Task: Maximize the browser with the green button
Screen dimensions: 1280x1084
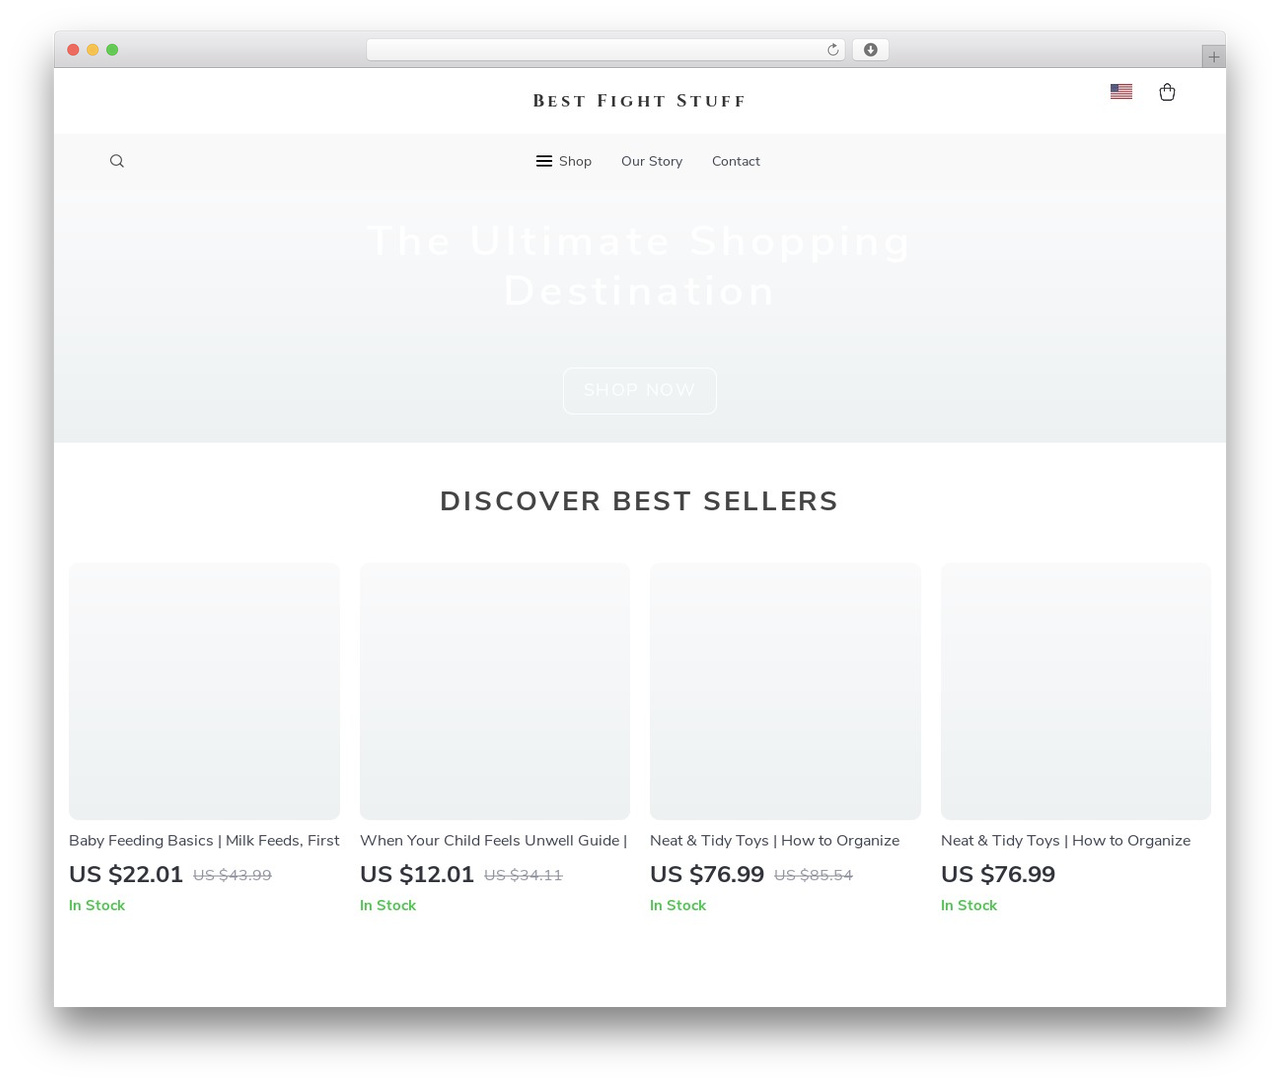Action: 112,50
